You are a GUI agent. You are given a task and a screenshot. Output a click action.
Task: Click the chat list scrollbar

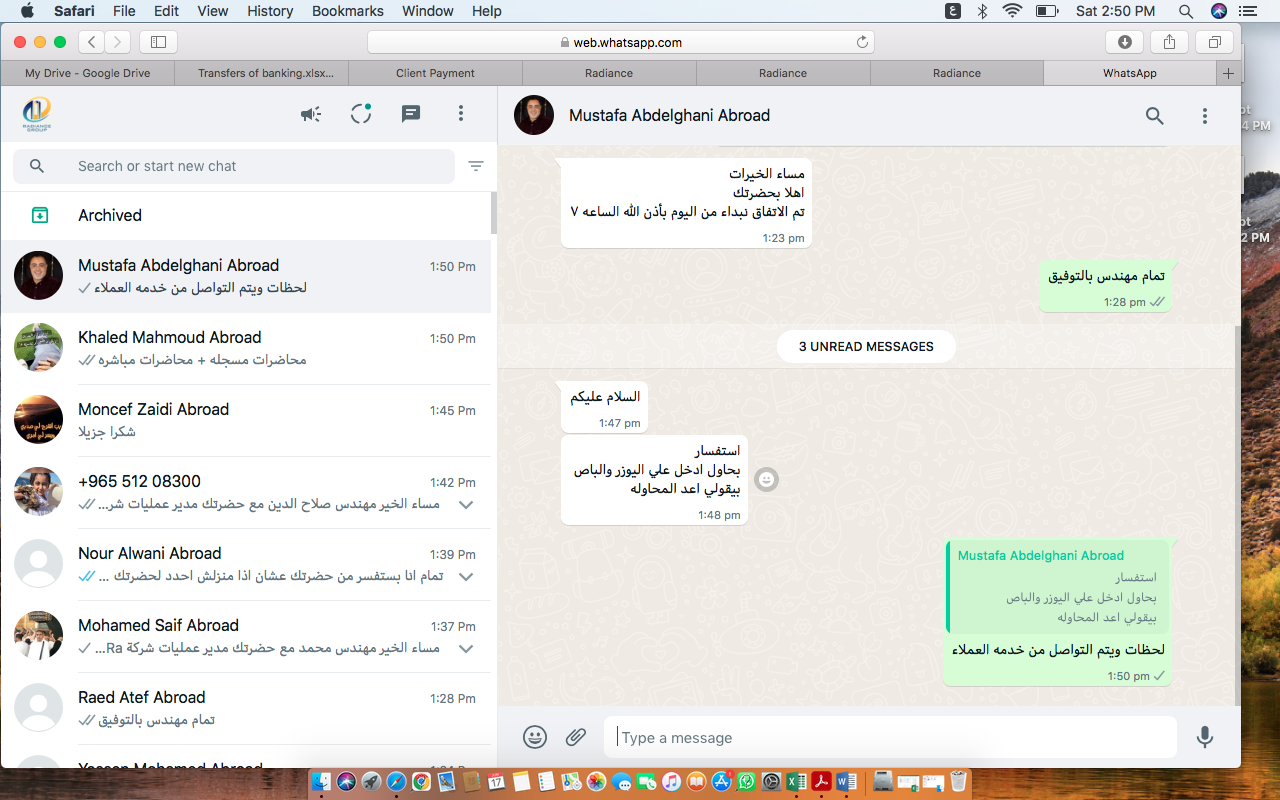[494, 212]
